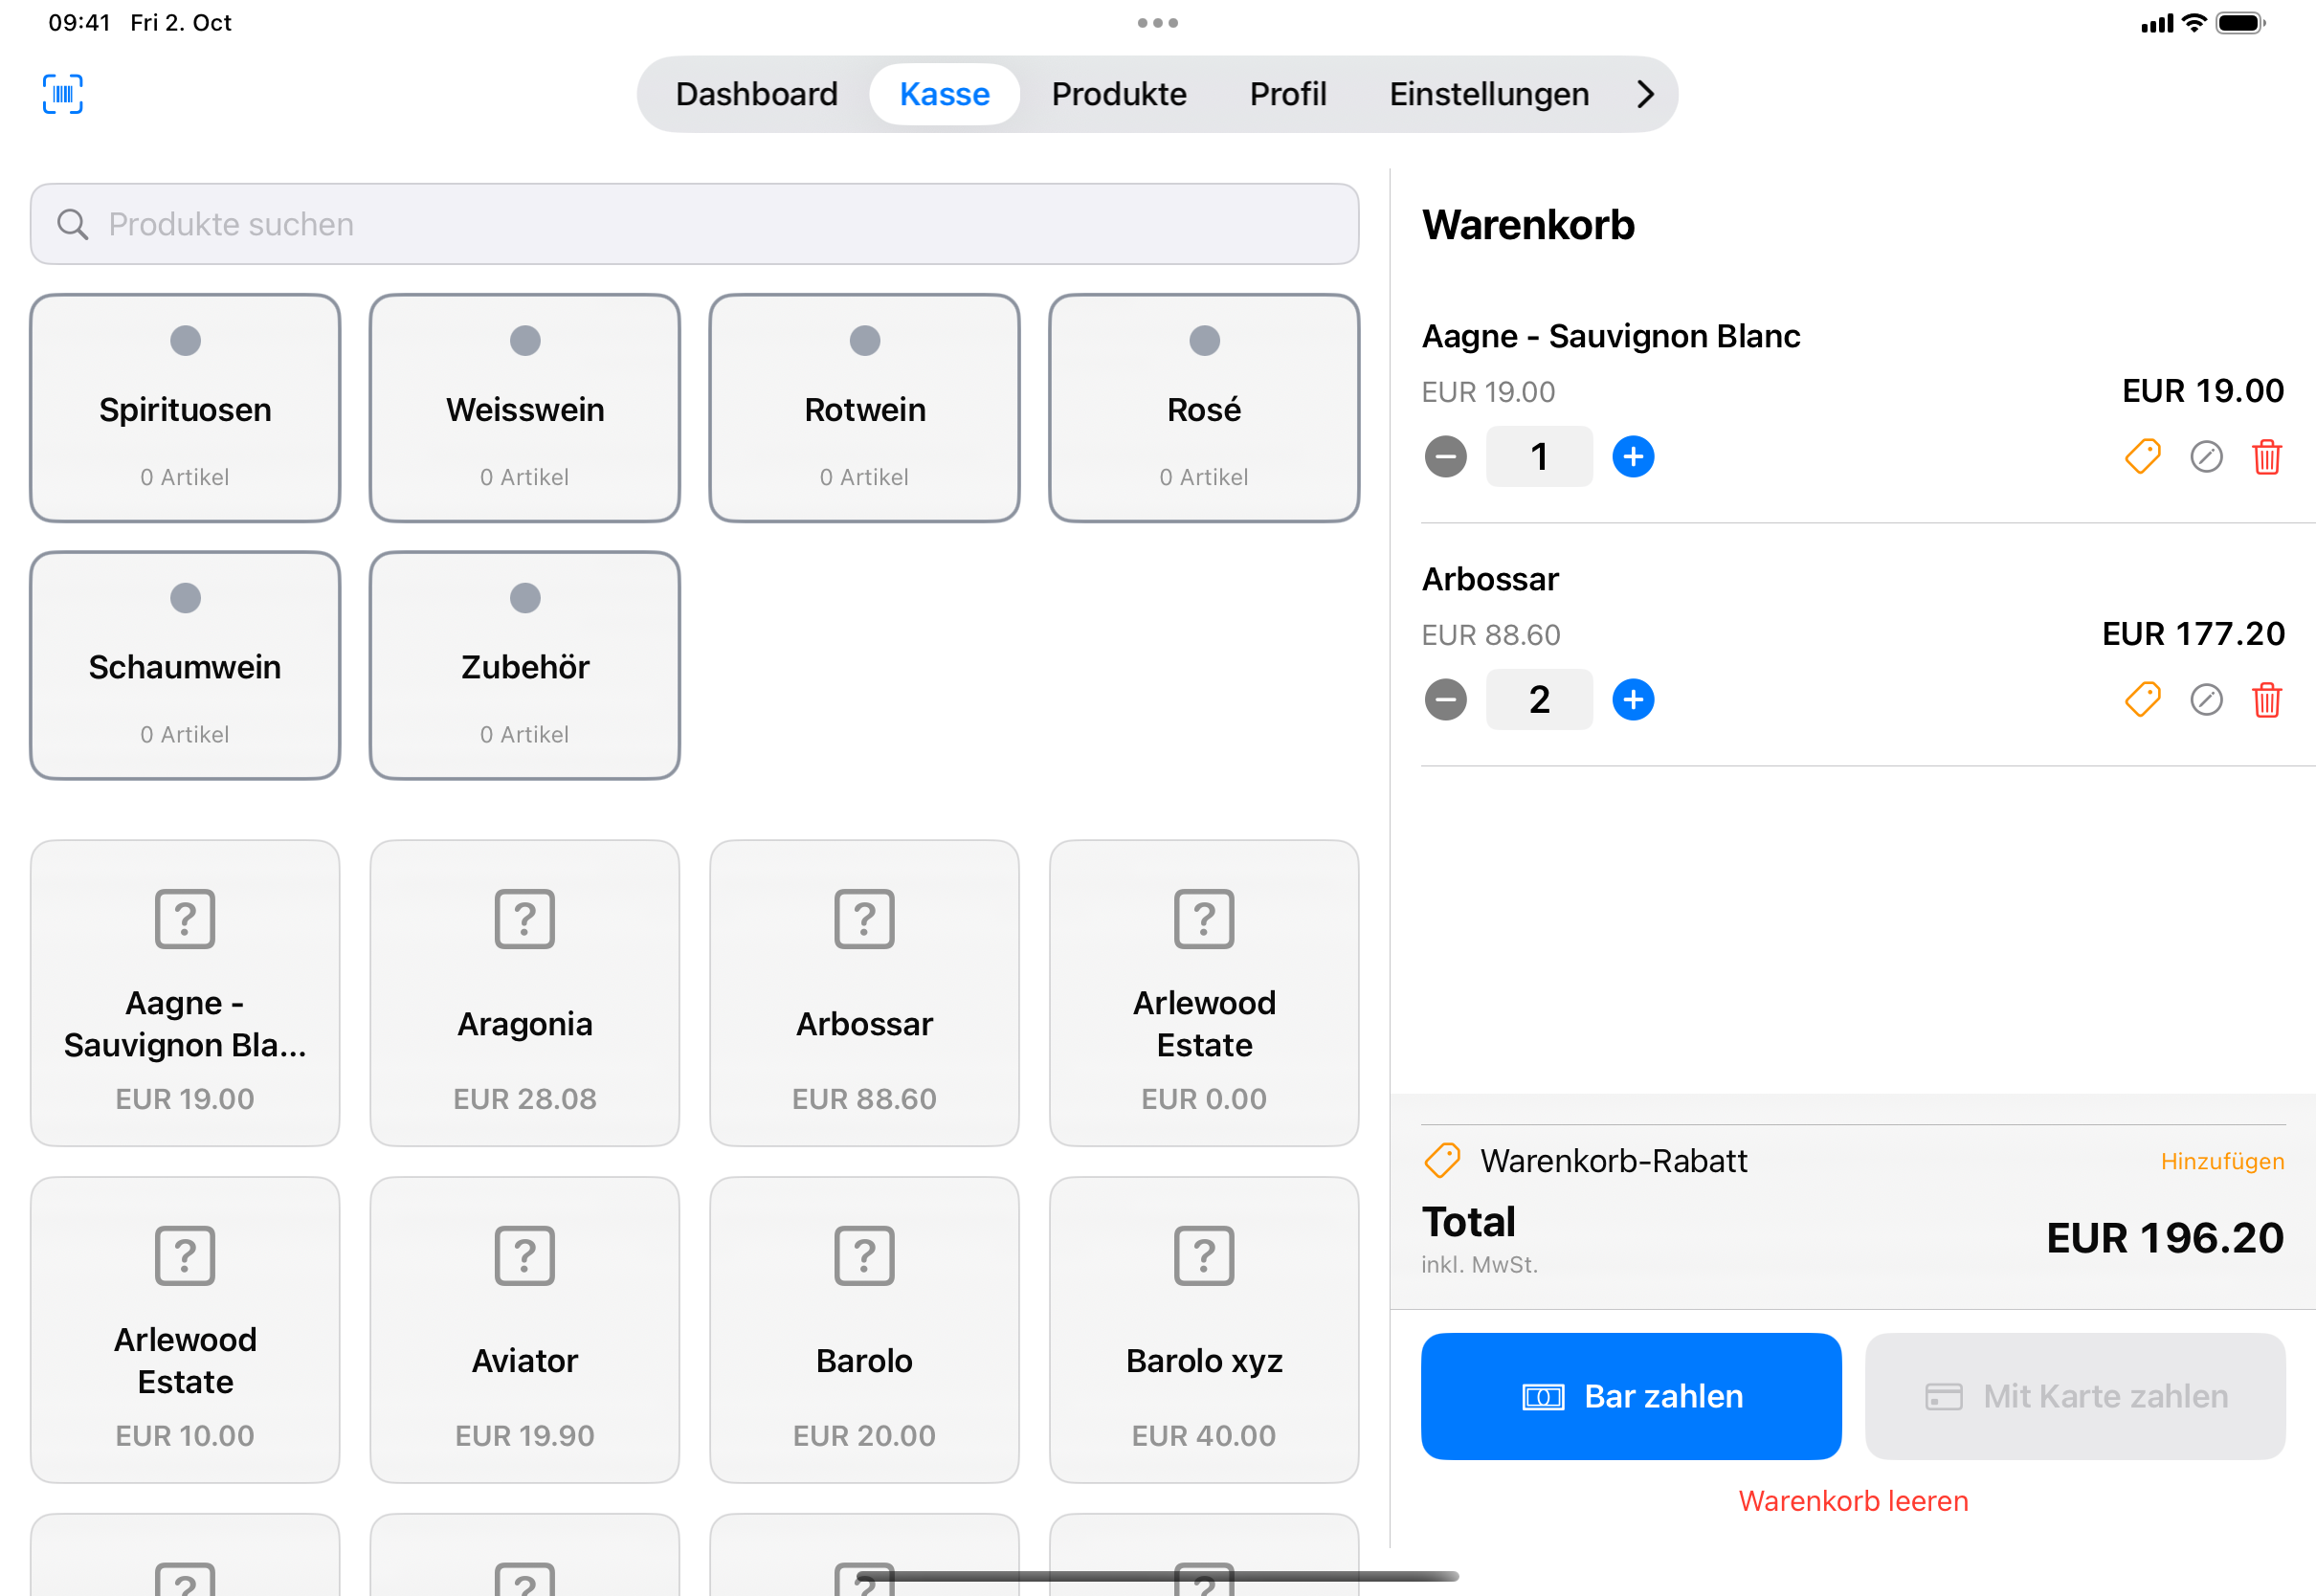Switch to the Dashboard tab
This screenshot has height=1596, width=2316.
pyautogui.click(x=756, y=94)
